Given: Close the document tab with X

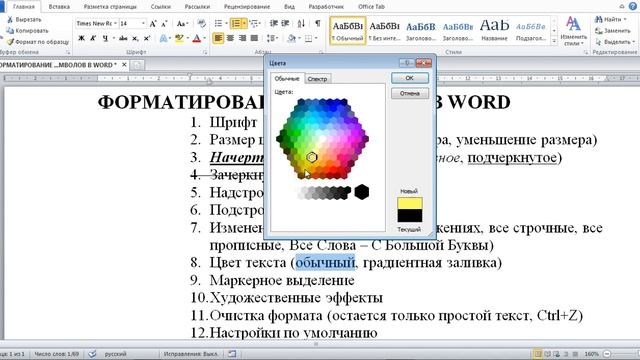Looking at the screenshot, I should click(x=124, y=64).
